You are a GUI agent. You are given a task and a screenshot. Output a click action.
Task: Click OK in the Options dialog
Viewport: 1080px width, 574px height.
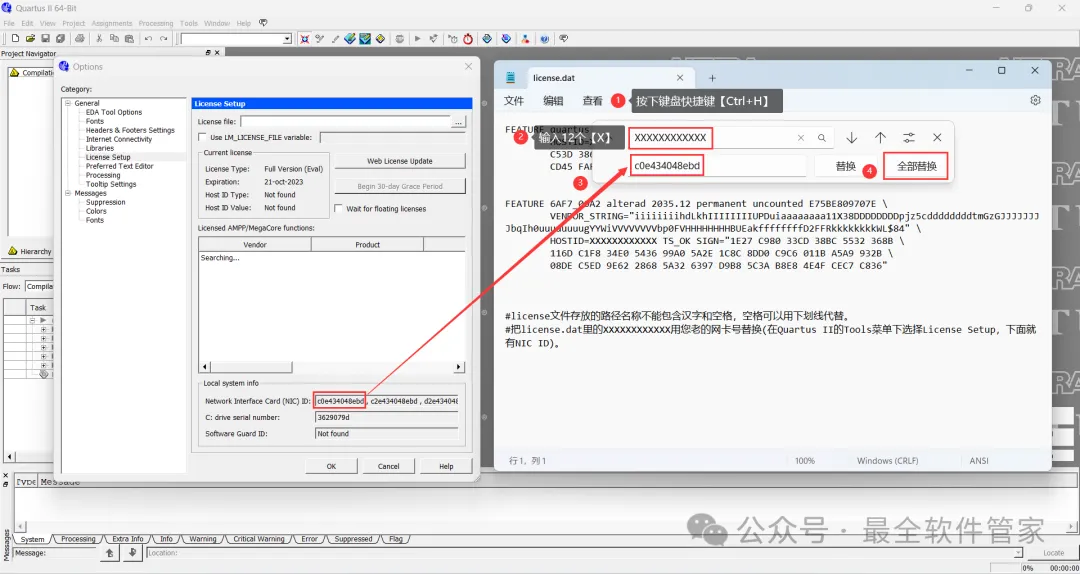click(x=331, y=467)
